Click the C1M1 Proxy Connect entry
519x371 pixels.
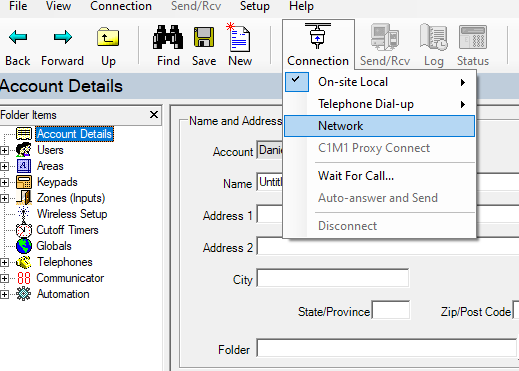click(x=379, y=148)
